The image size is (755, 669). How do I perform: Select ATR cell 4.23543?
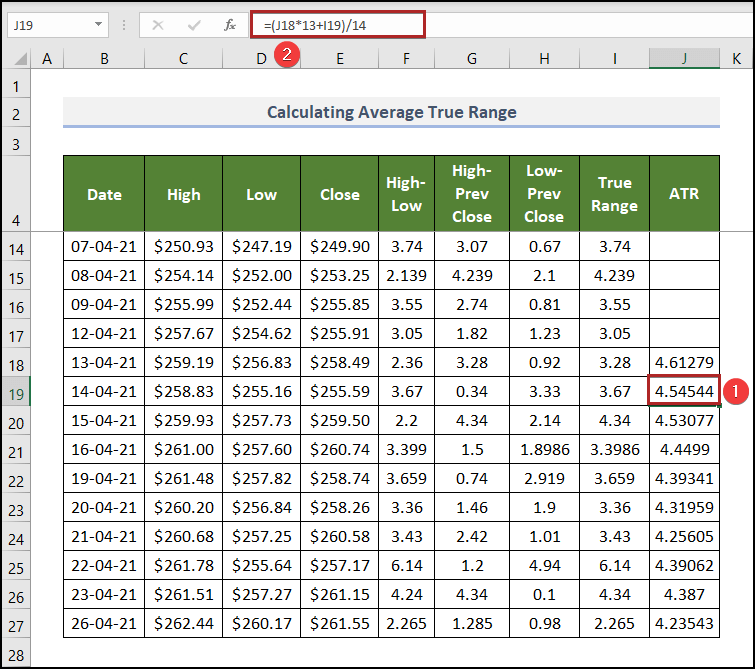(x=684, y=623)
